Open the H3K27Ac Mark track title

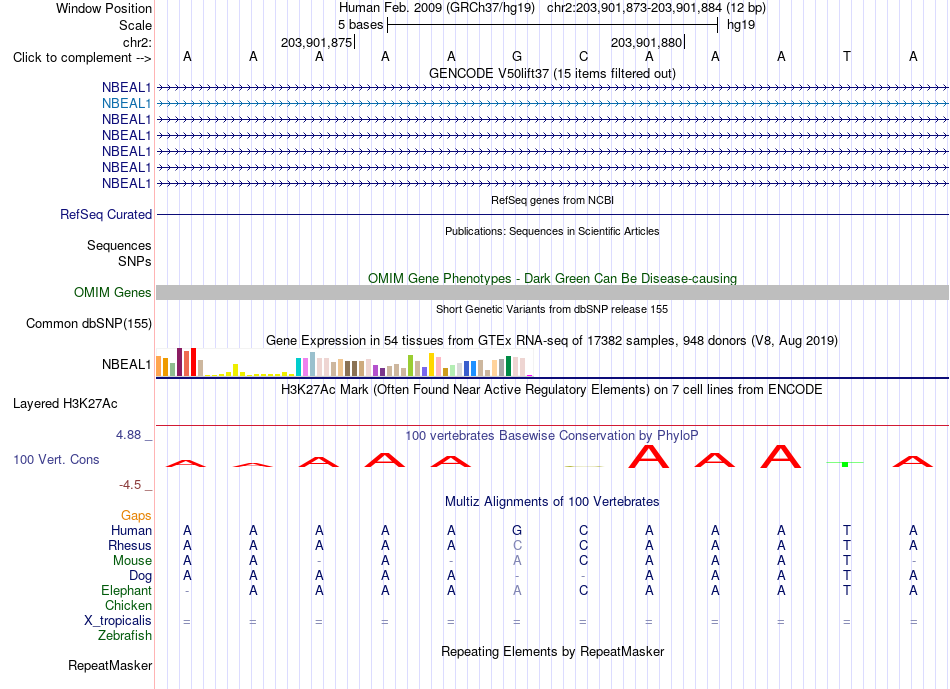coord(552,390)
